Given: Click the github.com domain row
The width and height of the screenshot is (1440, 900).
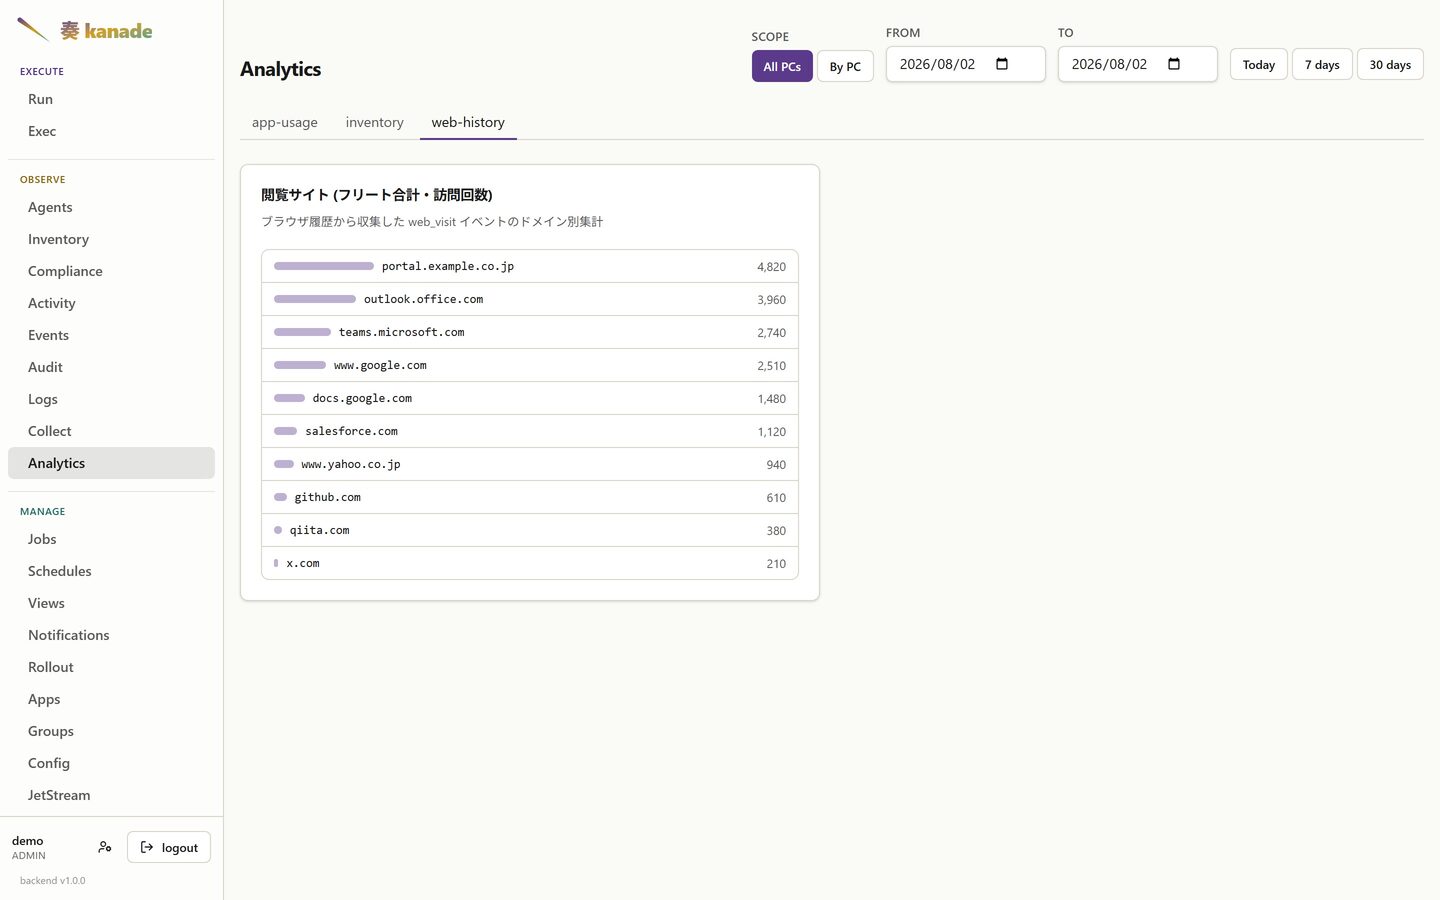Looking at the screenshot, I should pyautogui.click(x=530, y=497).
